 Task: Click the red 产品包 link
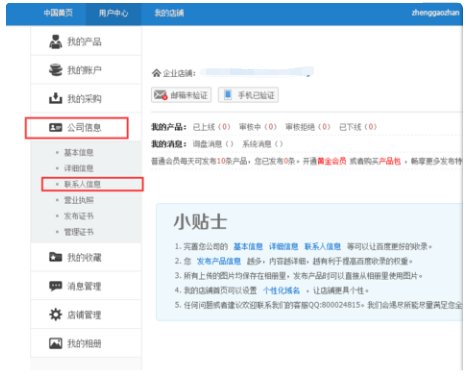(x=389, y=161)
